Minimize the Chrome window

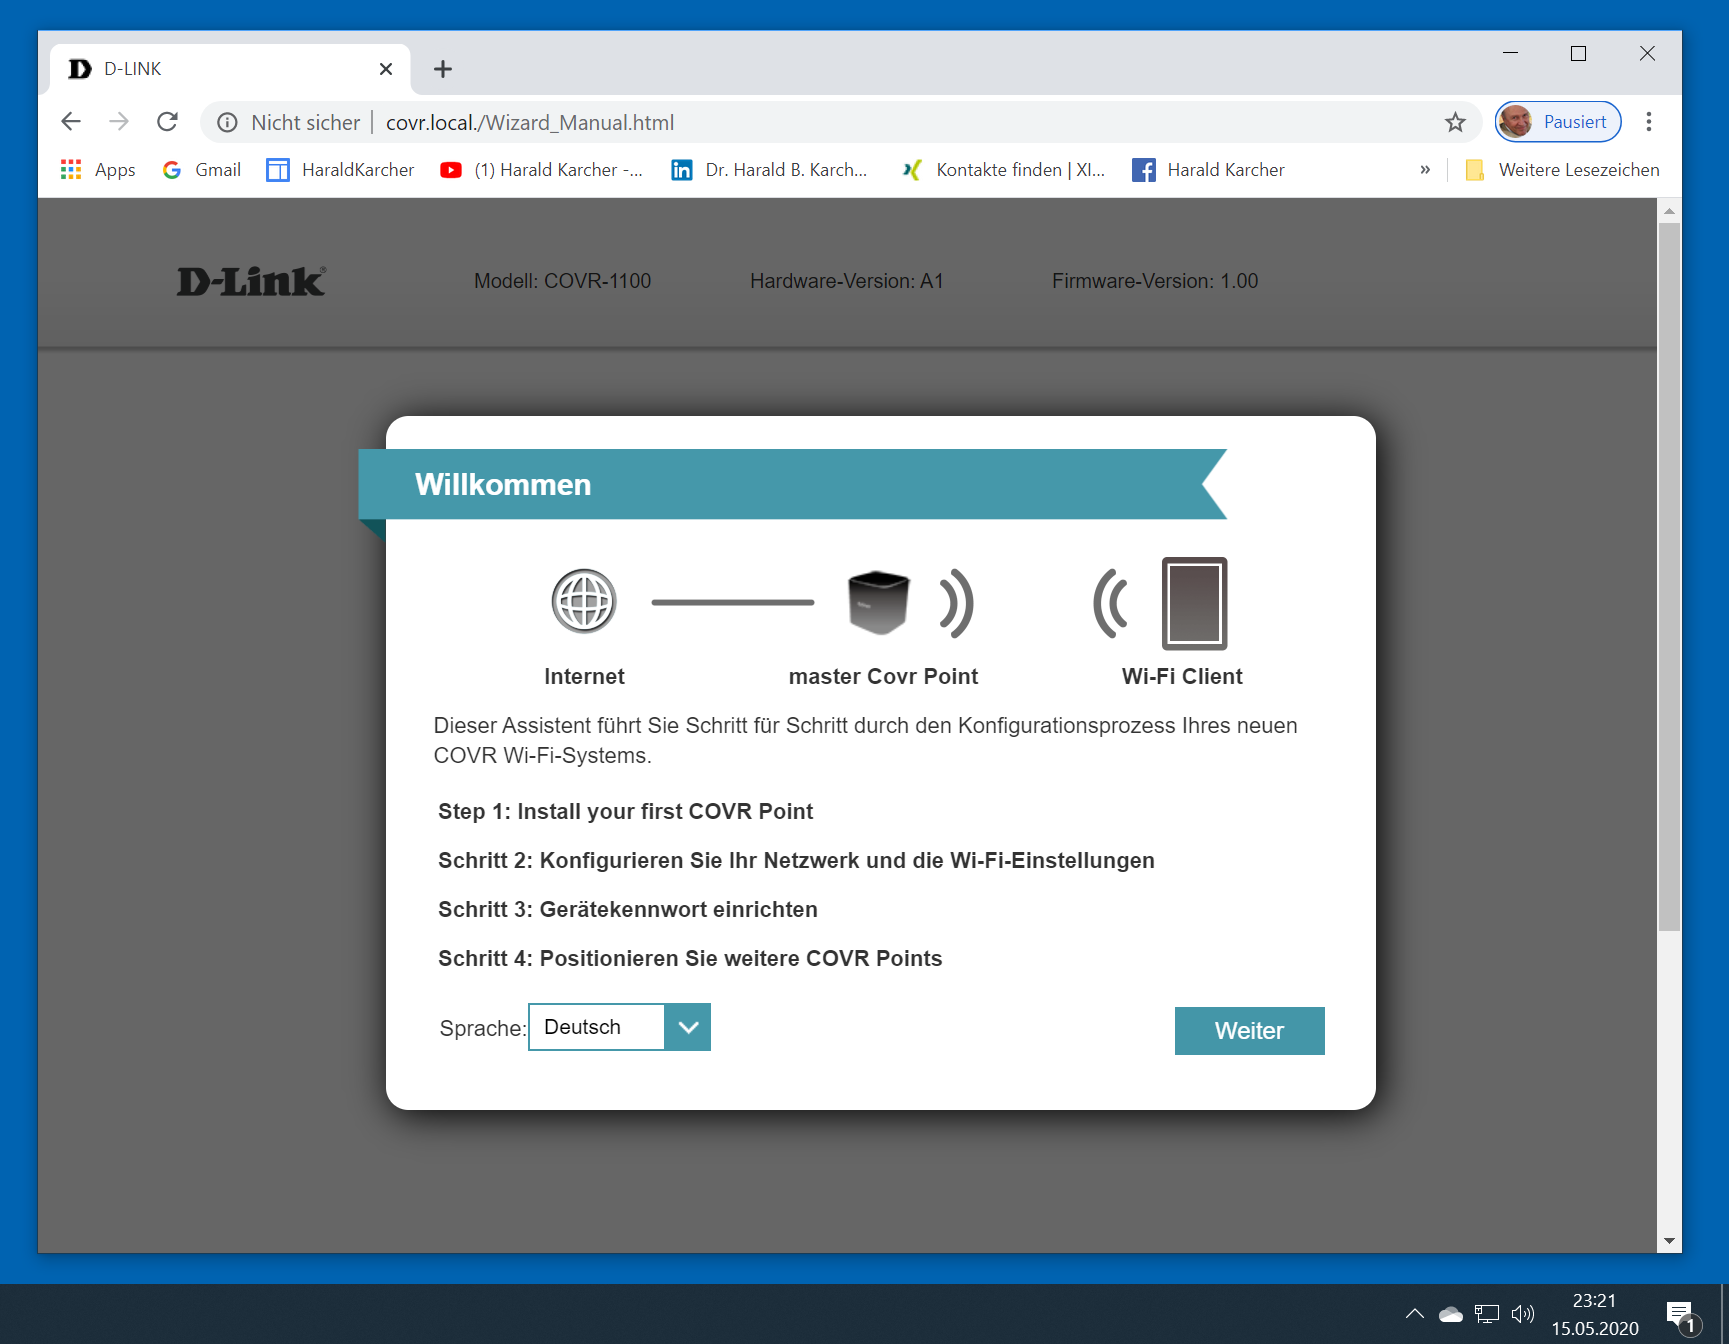[1510, 53]
